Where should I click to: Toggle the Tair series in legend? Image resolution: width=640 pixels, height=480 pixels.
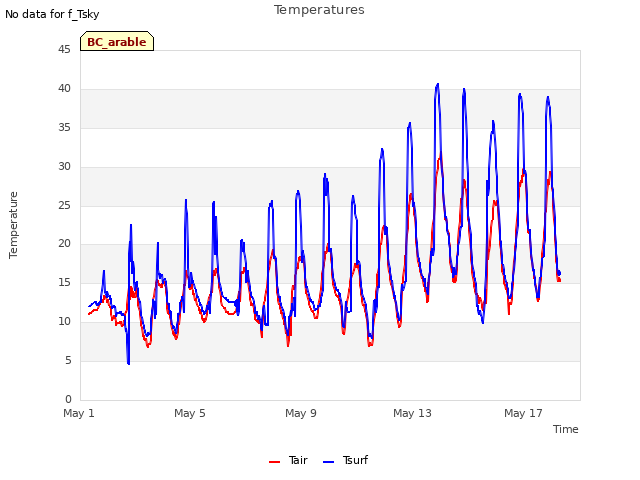click(x=288, y=460)
